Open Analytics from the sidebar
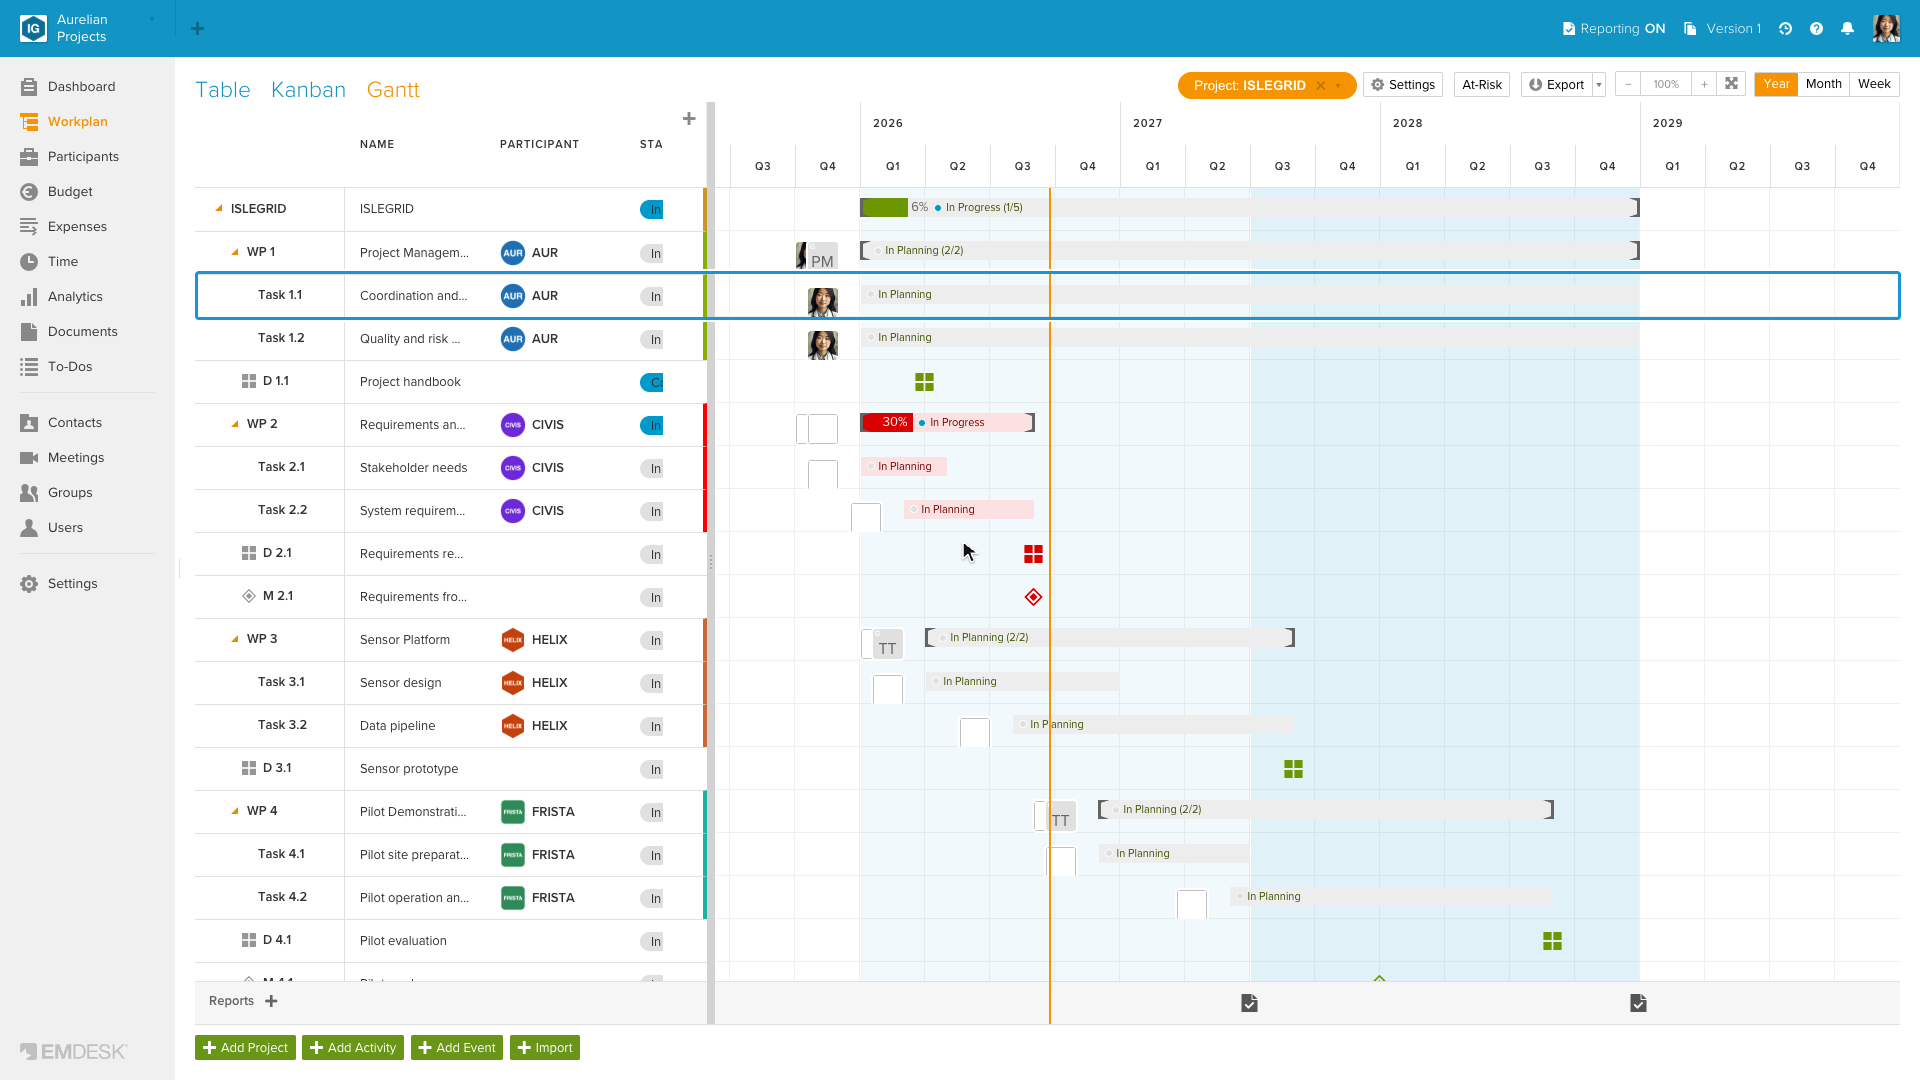Viewport: 1920px width, 1080px height. pyautogui.click(x=75, y=297)
